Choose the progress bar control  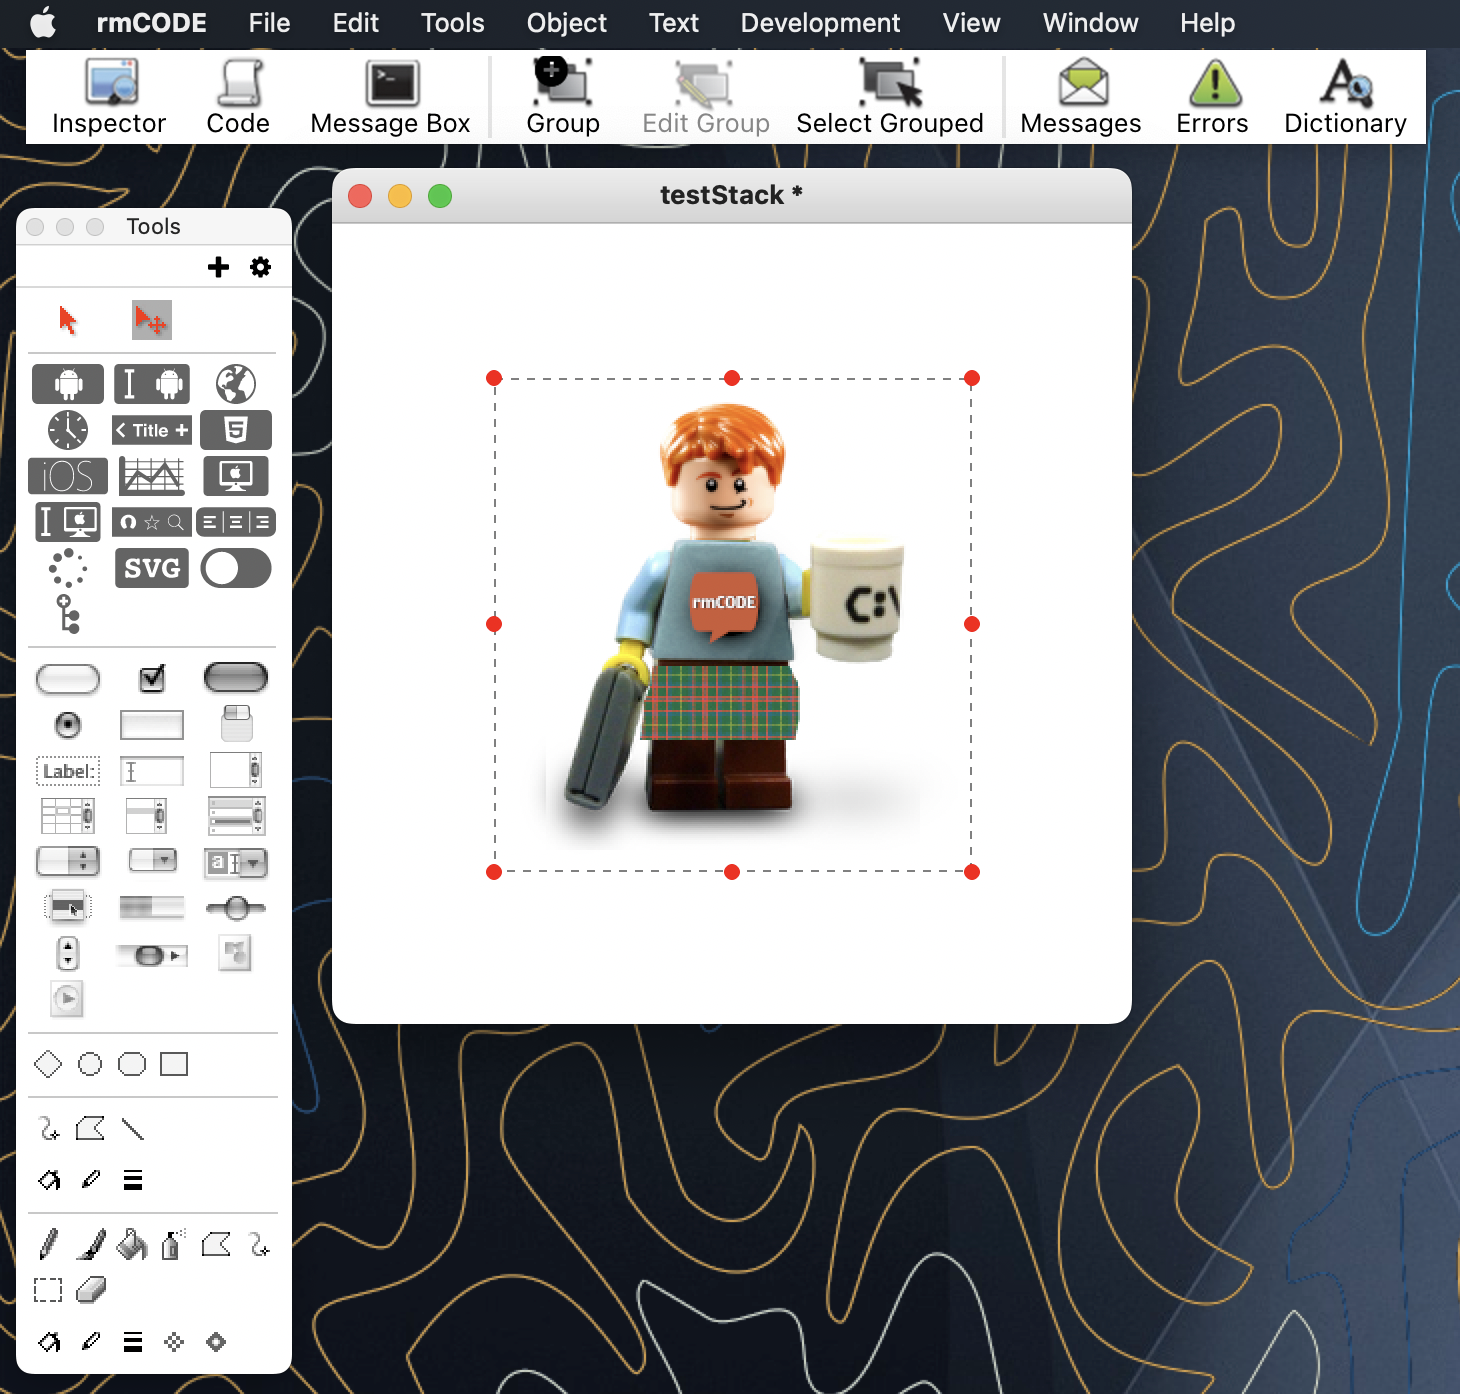point(152,907)
